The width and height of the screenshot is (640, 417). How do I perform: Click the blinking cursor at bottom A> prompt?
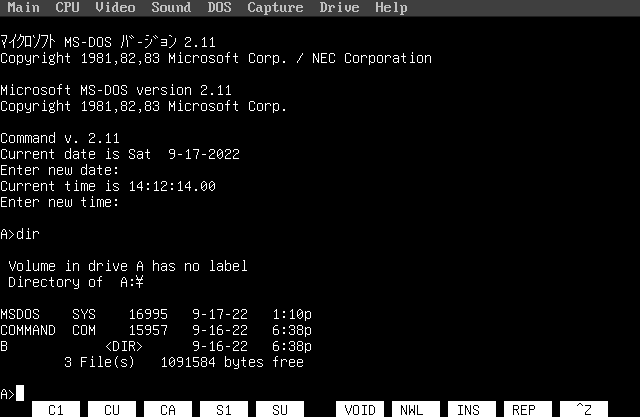pos(20,393)
